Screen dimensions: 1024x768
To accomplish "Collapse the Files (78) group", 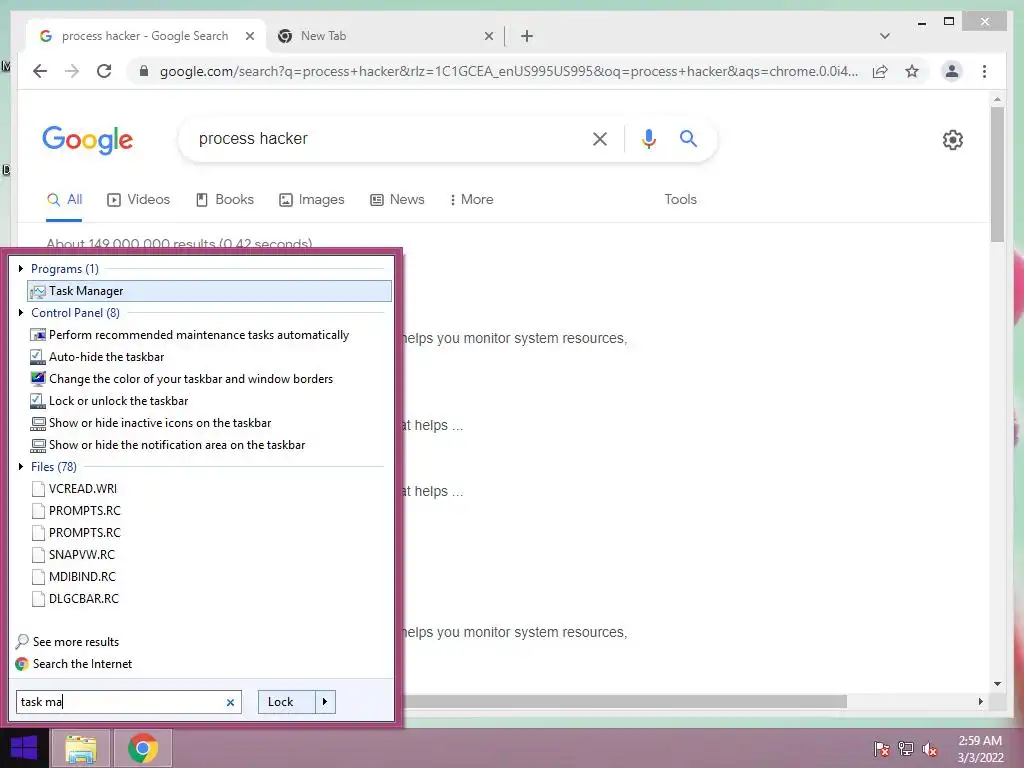I will click(21, 466).
